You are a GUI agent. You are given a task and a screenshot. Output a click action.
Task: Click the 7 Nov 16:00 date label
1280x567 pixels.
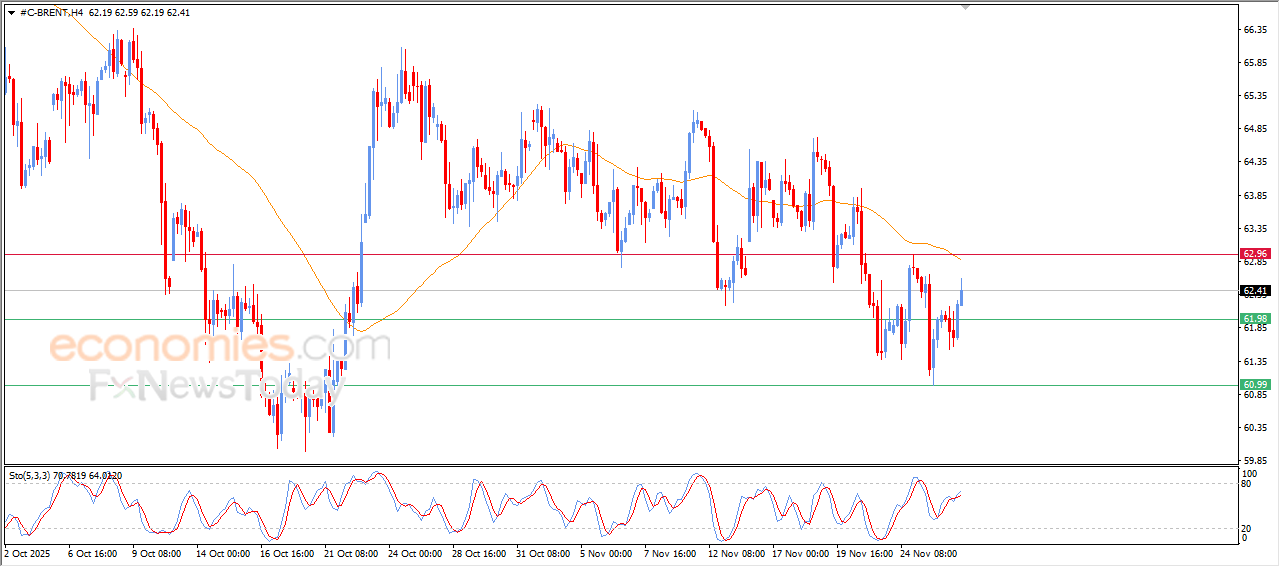(x=670, y=552)
